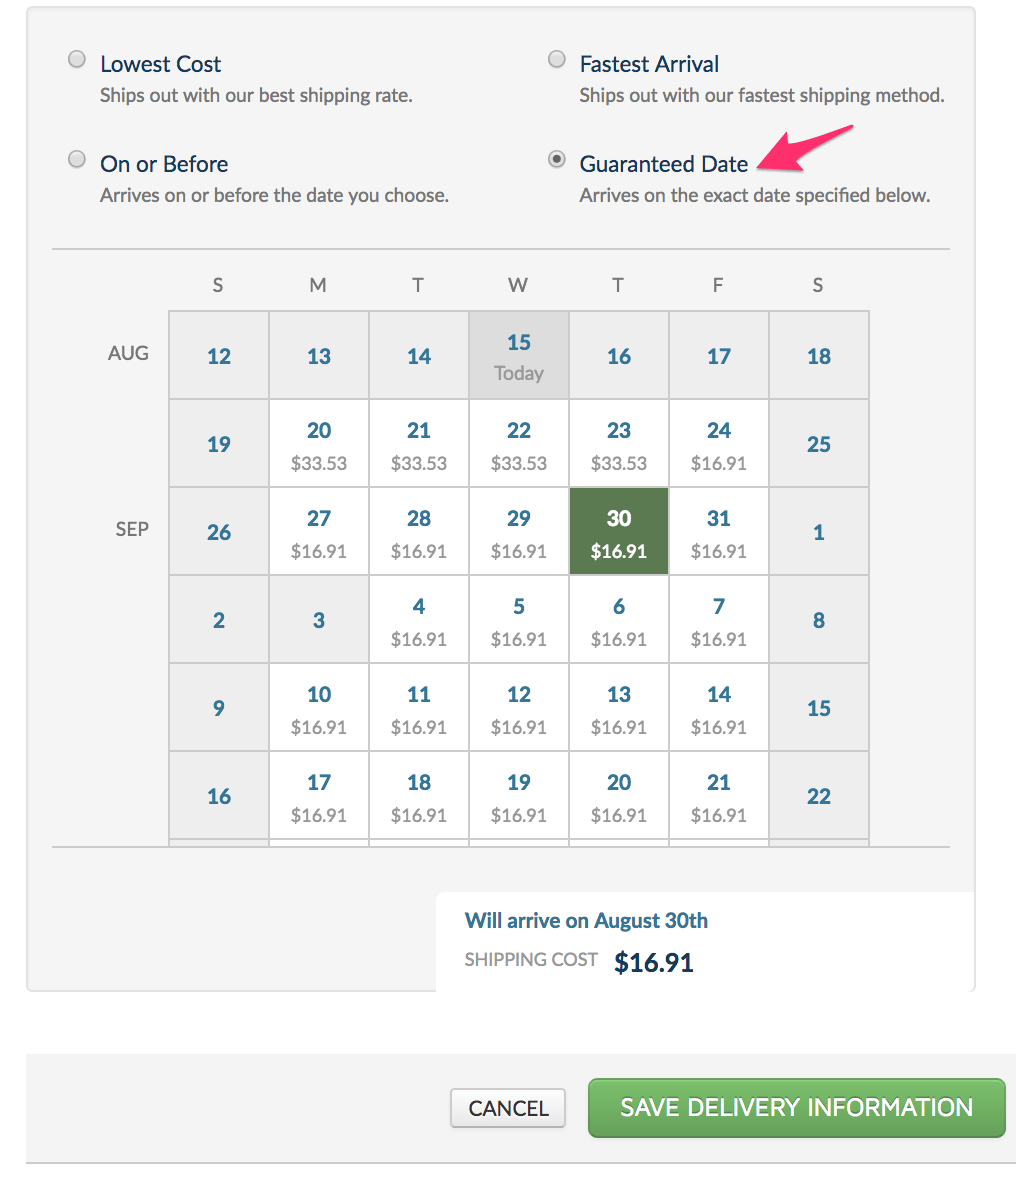Image resolution: width=1016 pixels, height=1184 pixels.
Task: Choose September 19 with $16.91 shipping
Action: [518, 795]
